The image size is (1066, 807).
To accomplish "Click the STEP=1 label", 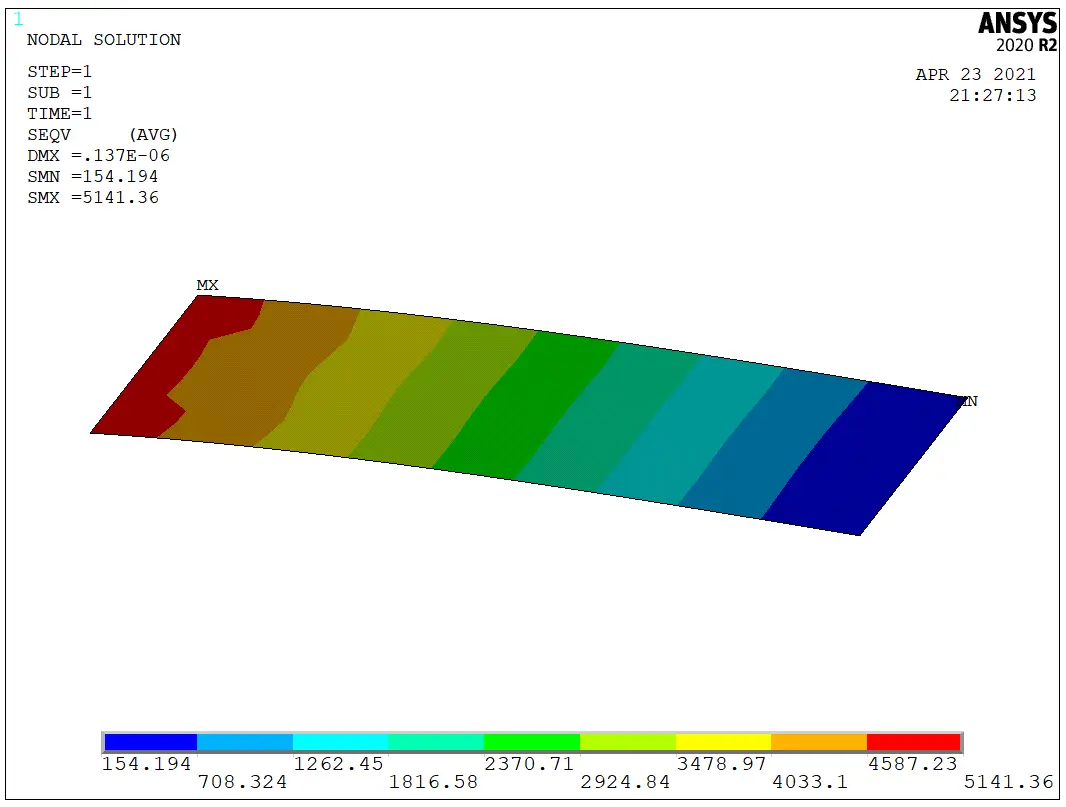I will pos(59,71).
